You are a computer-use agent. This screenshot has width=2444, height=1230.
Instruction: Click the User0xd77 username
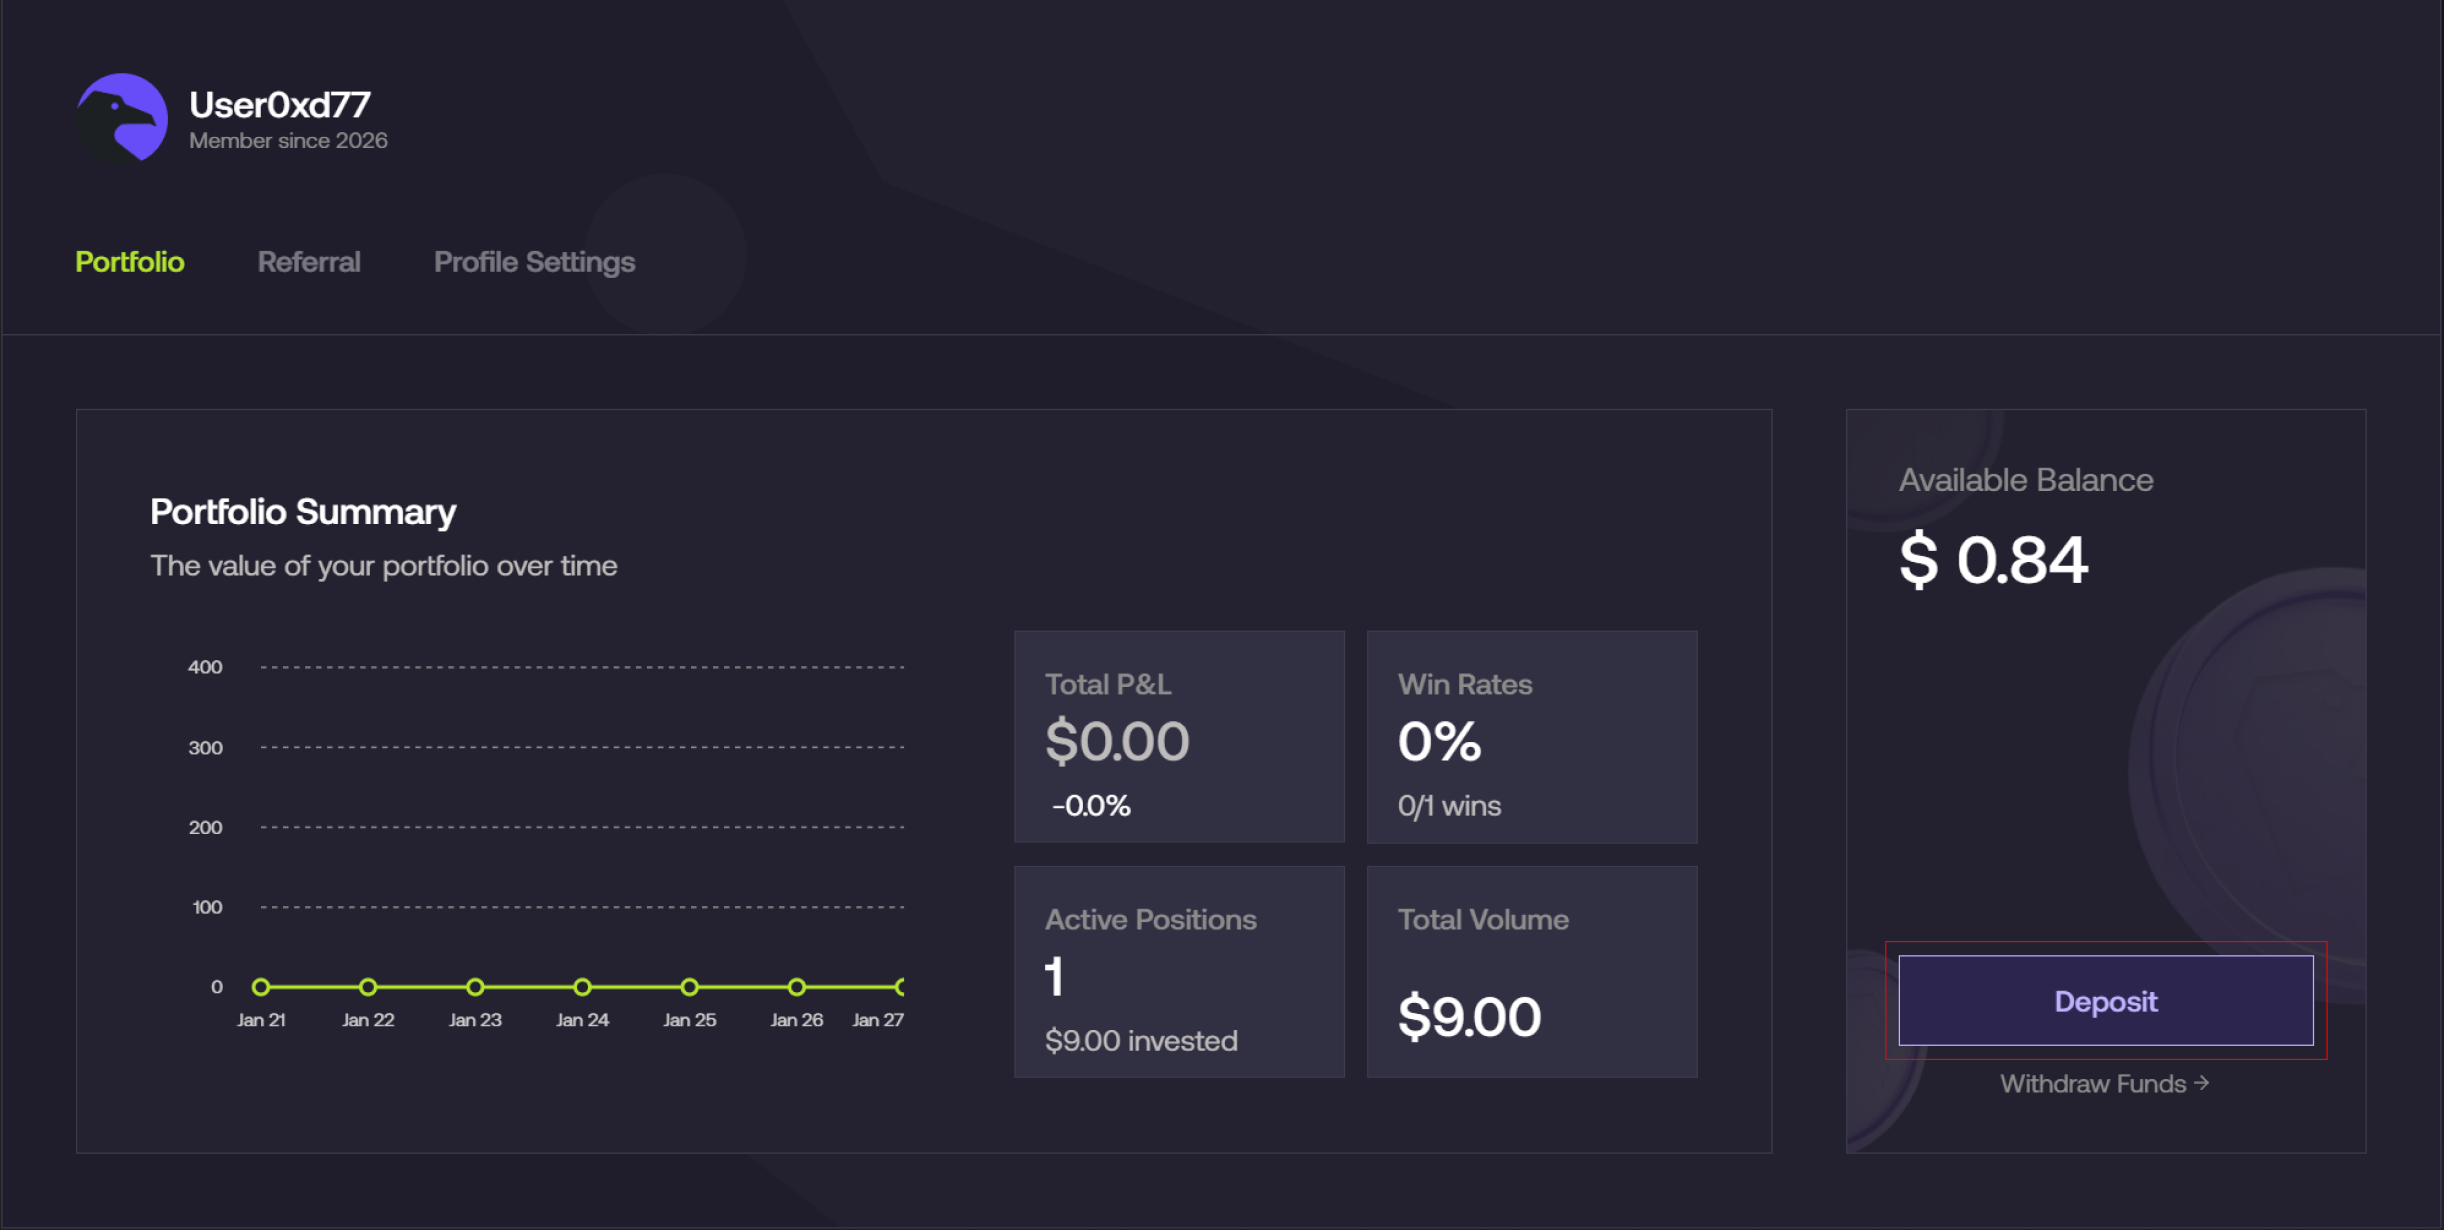(280, 105)
